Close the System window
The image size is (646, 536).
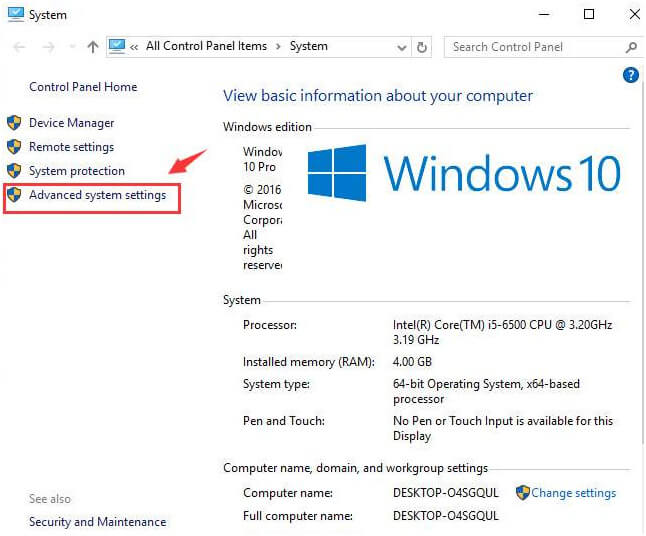pyautogui.click(x=634, y=14)
